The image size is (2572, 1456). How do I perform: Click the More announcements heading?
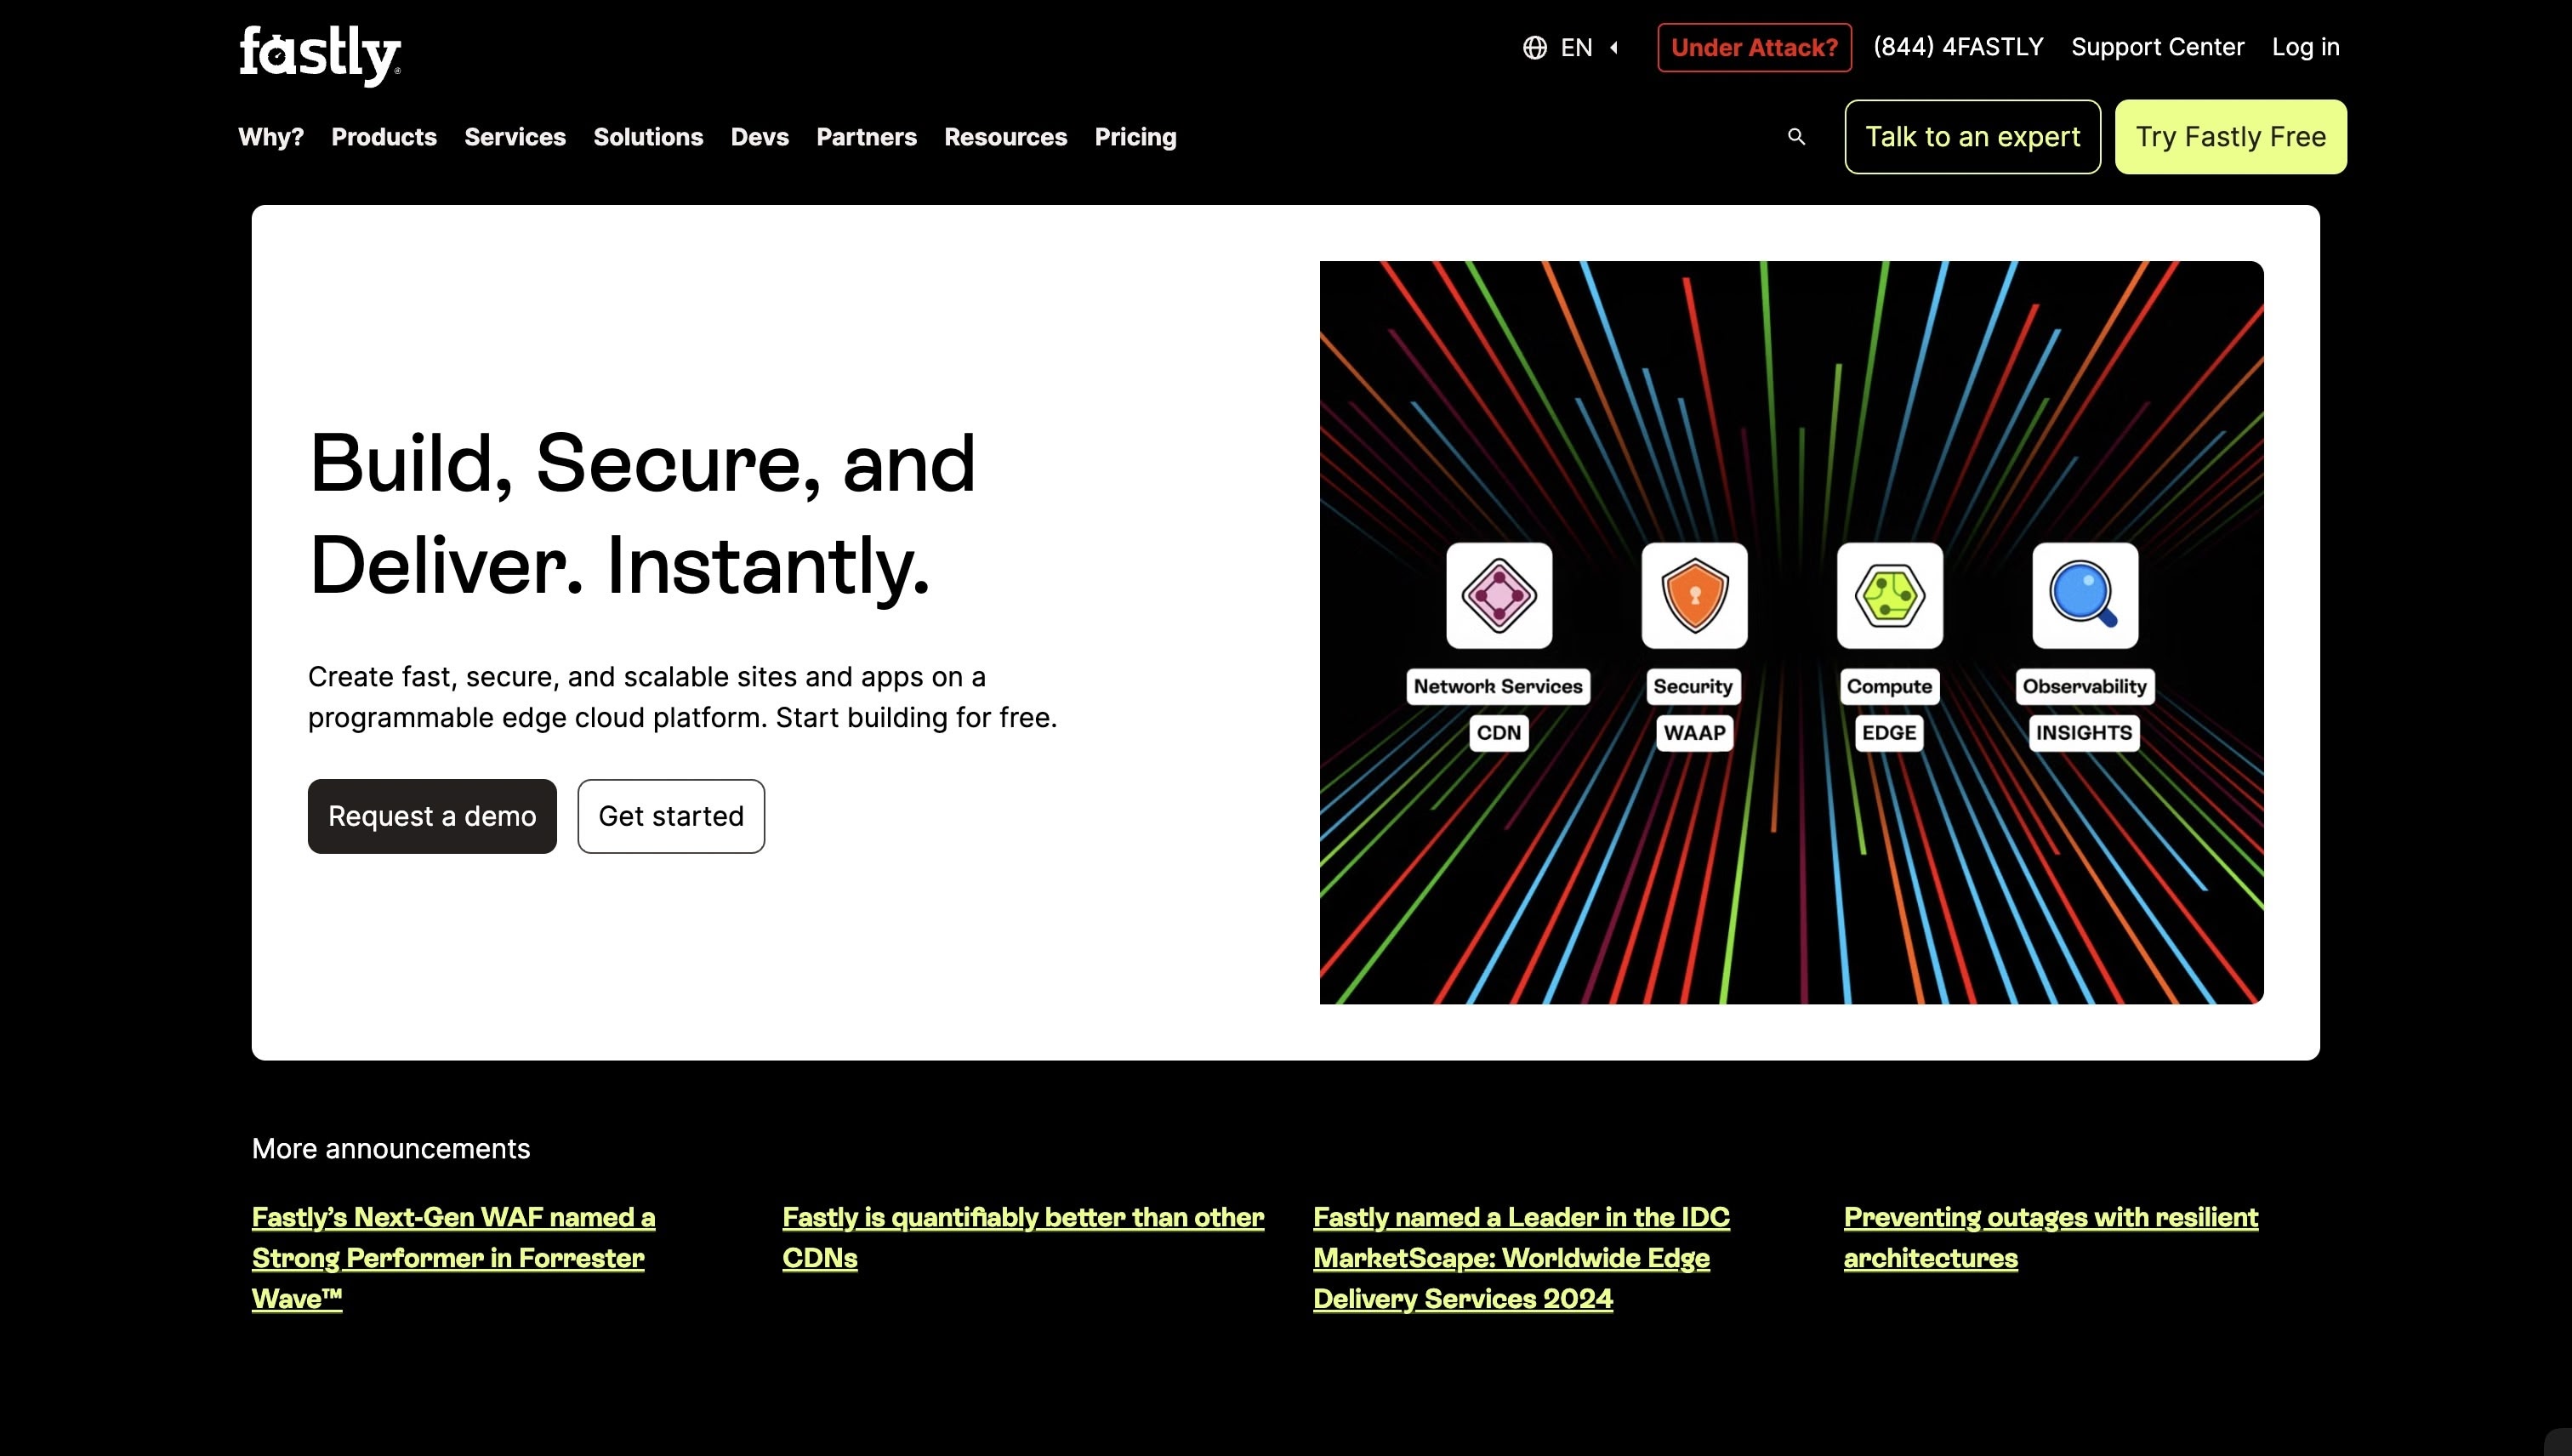click(391, 1148)
